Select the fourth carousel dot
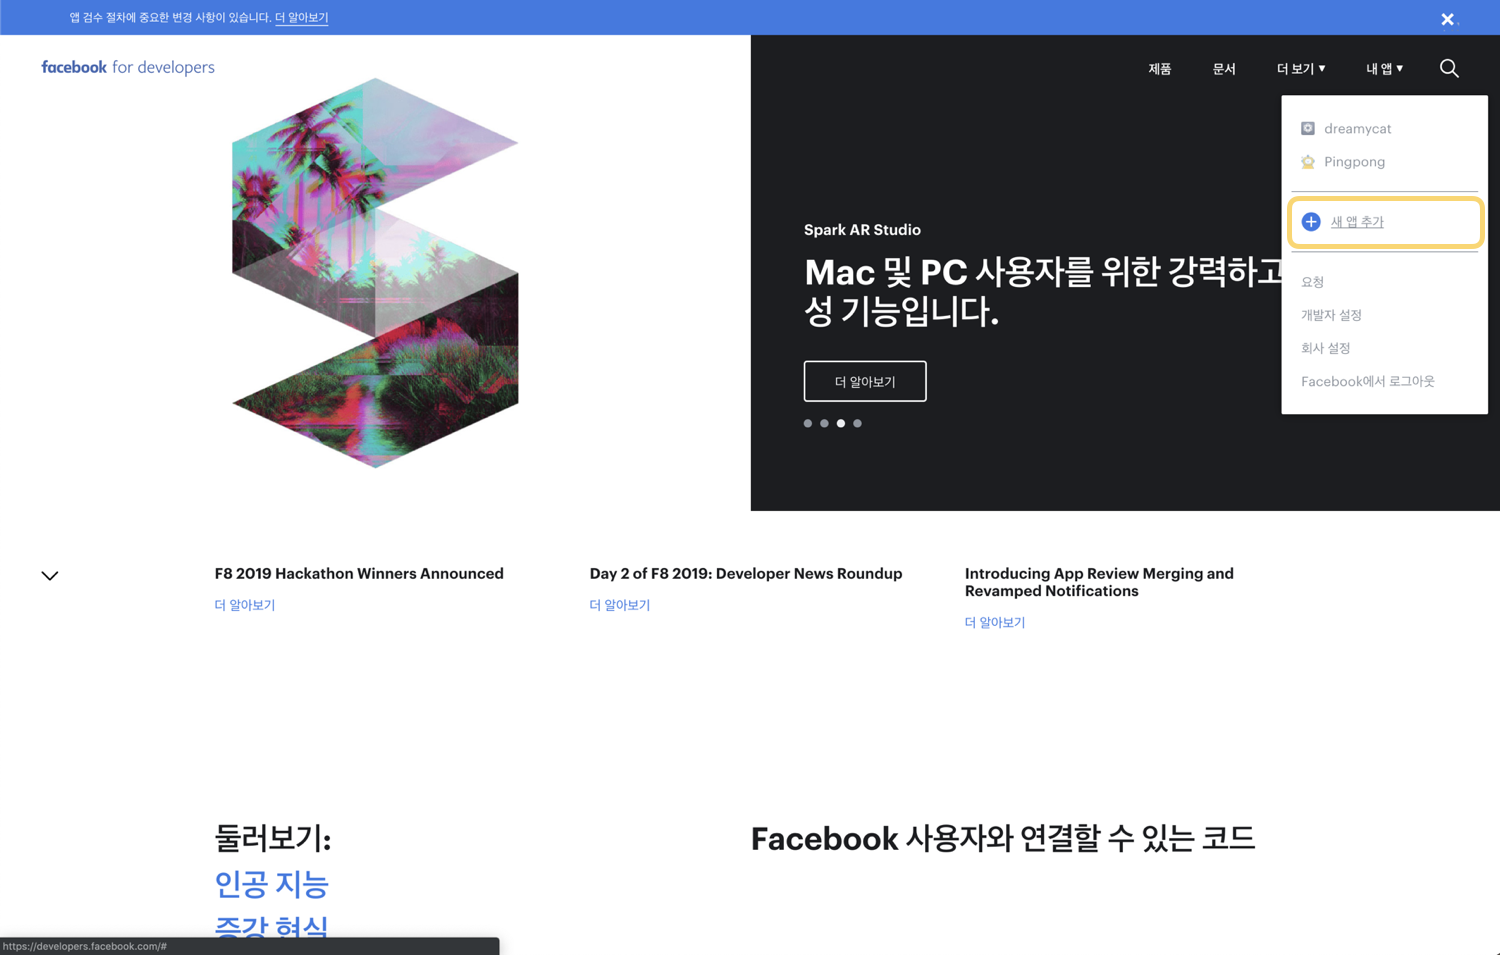The image size is (1500, 955). coord(857,423)
